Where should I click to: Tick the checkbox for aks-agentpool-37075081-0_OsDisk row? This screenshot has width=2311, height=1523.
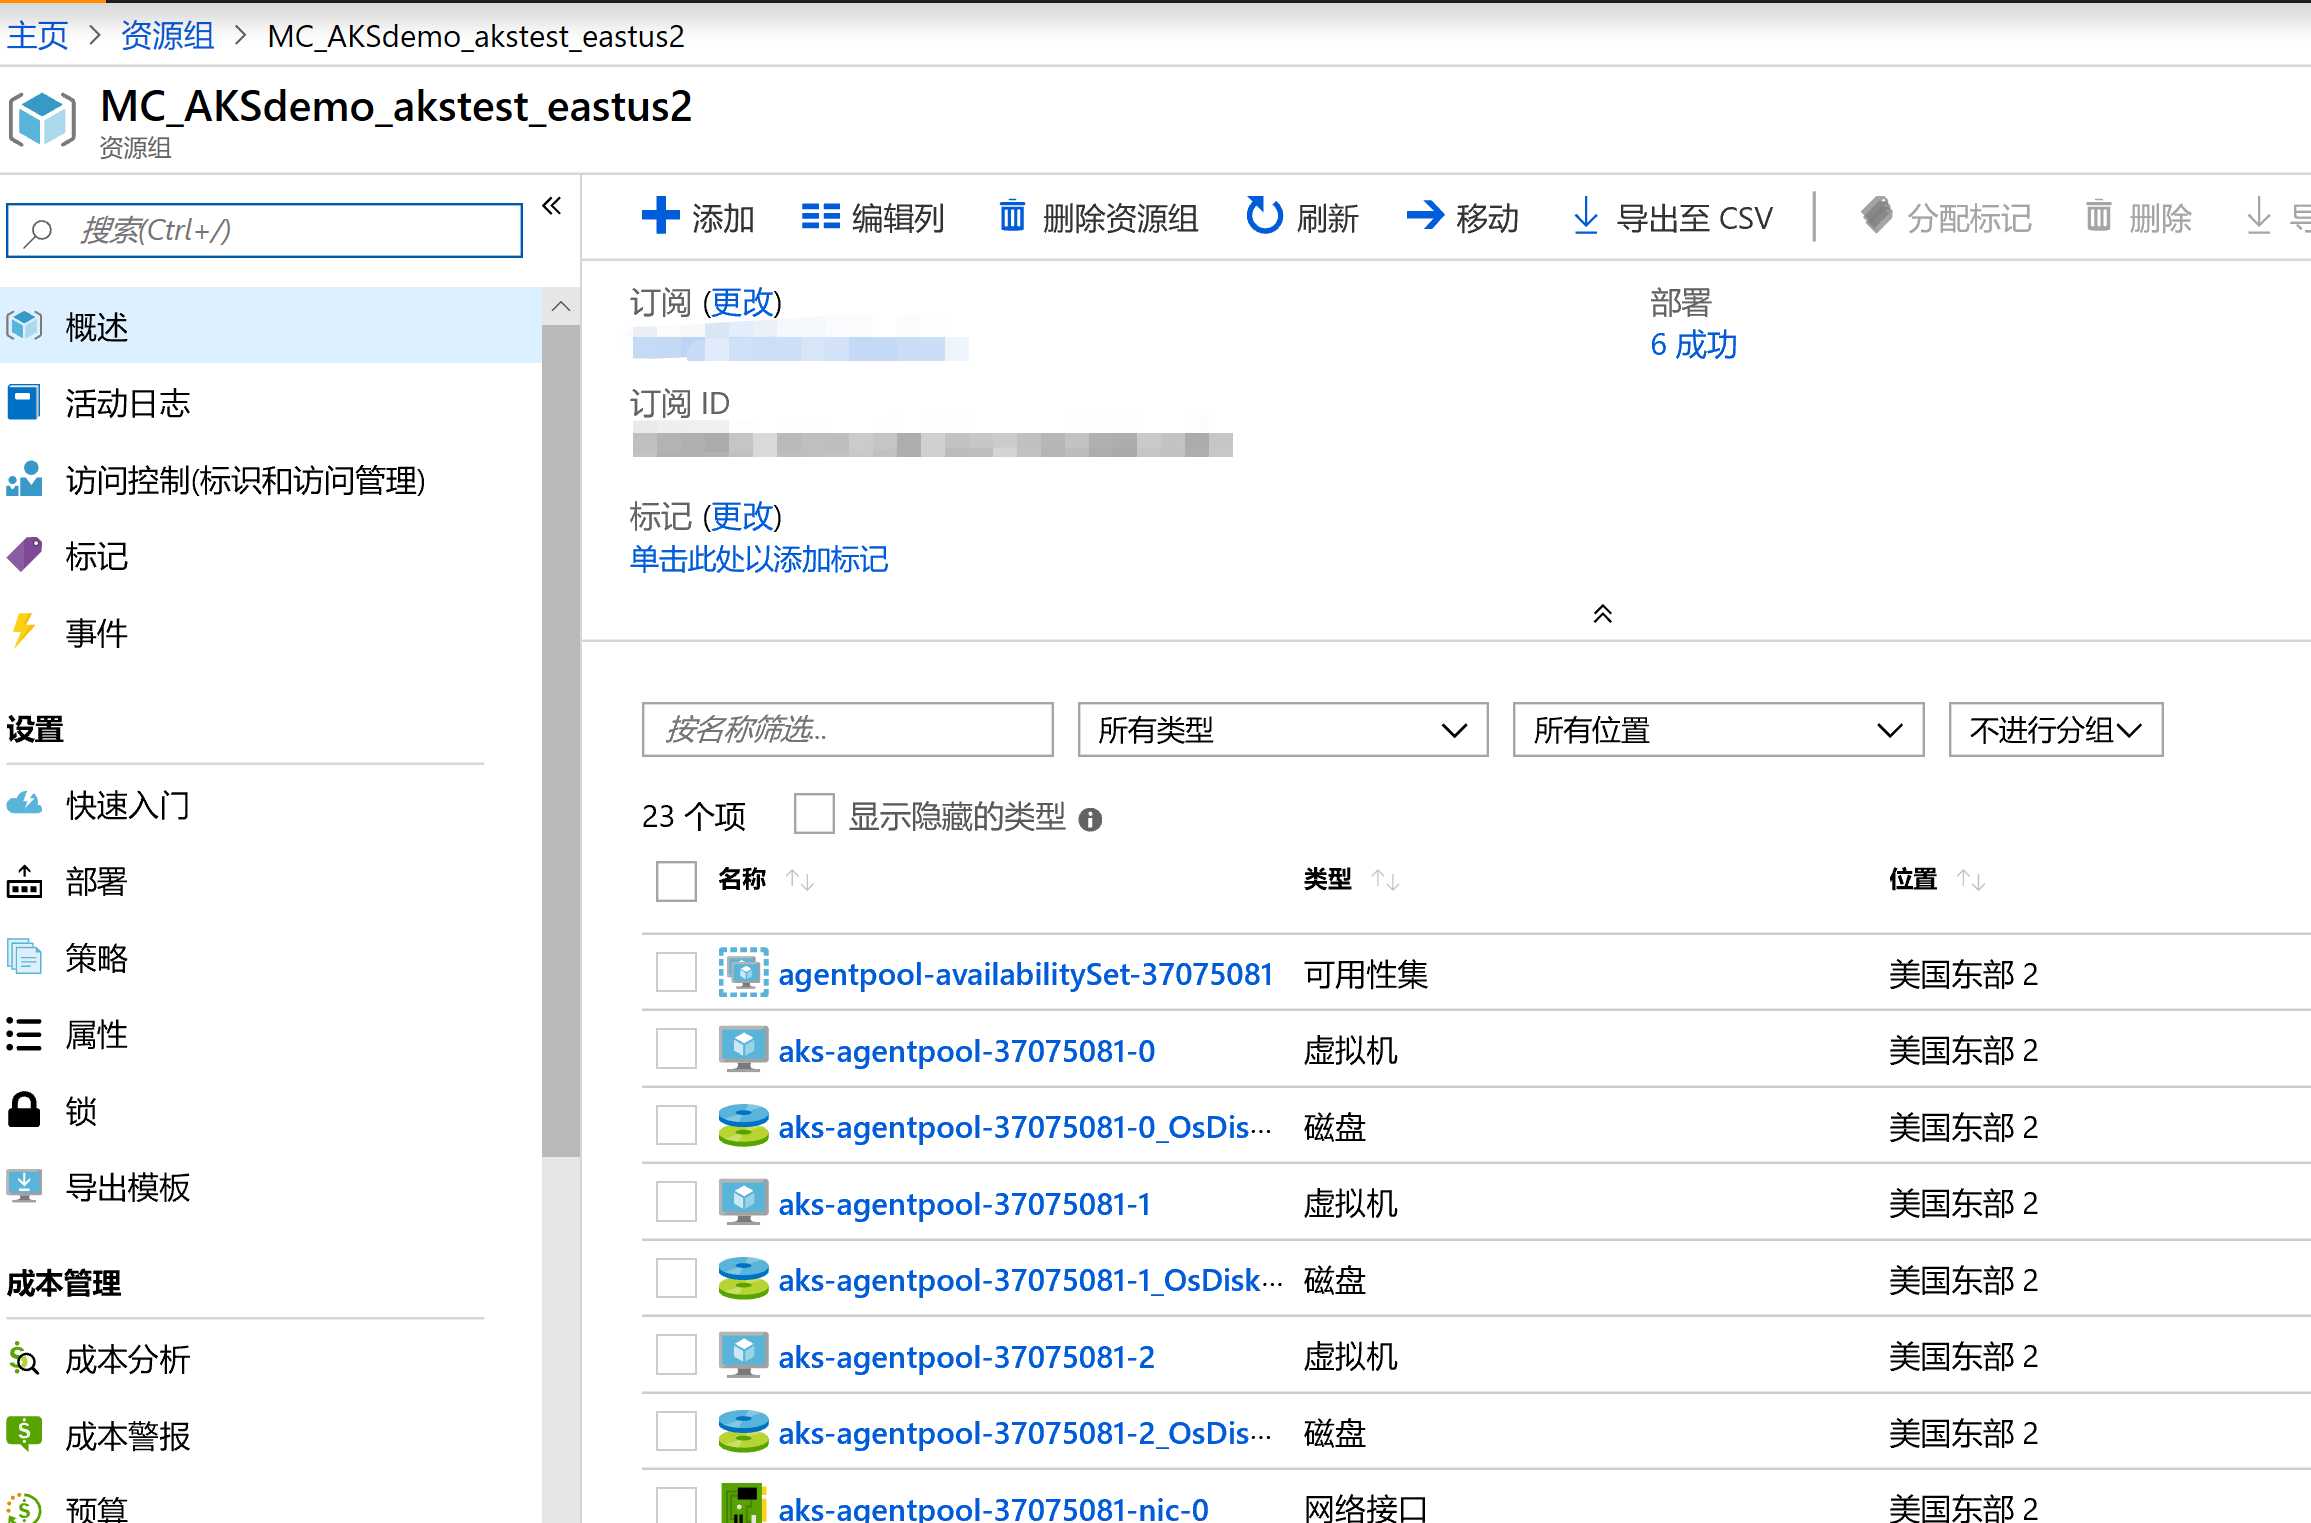676,1125
